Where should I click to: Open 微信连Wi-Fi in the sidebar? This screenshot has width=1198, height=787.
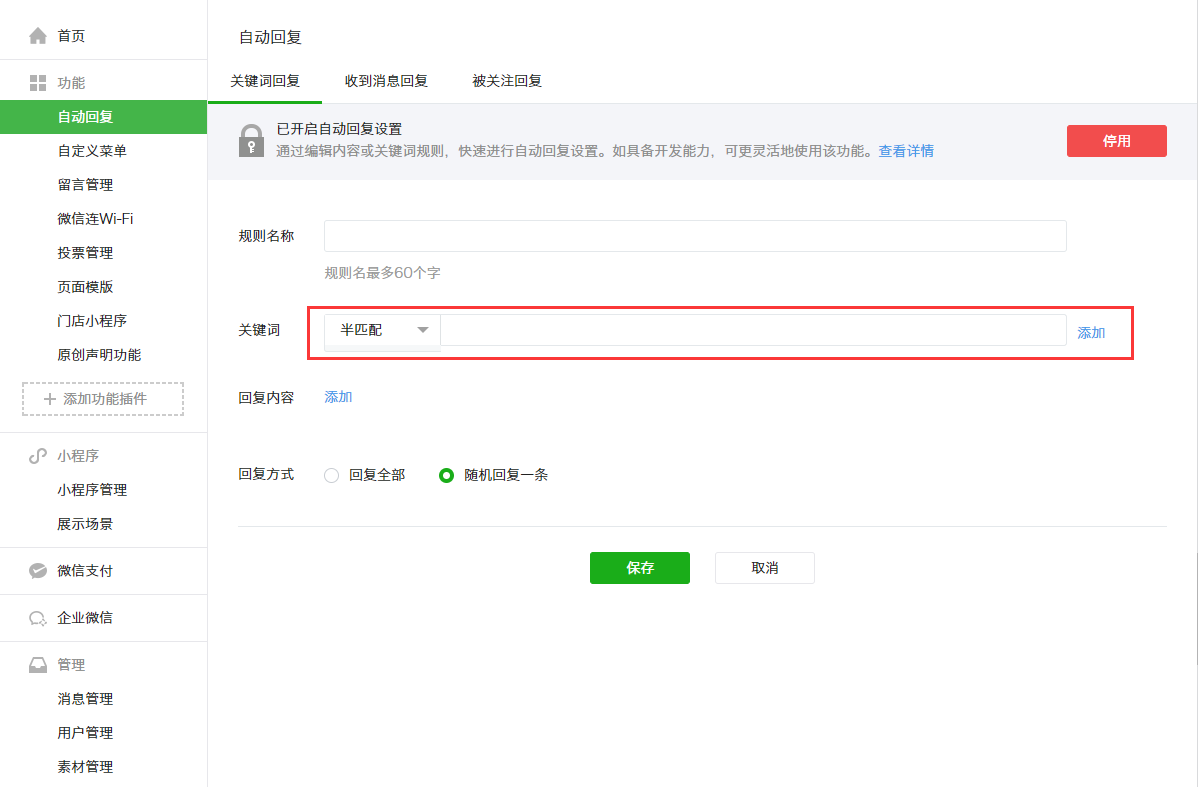(95, 219)
